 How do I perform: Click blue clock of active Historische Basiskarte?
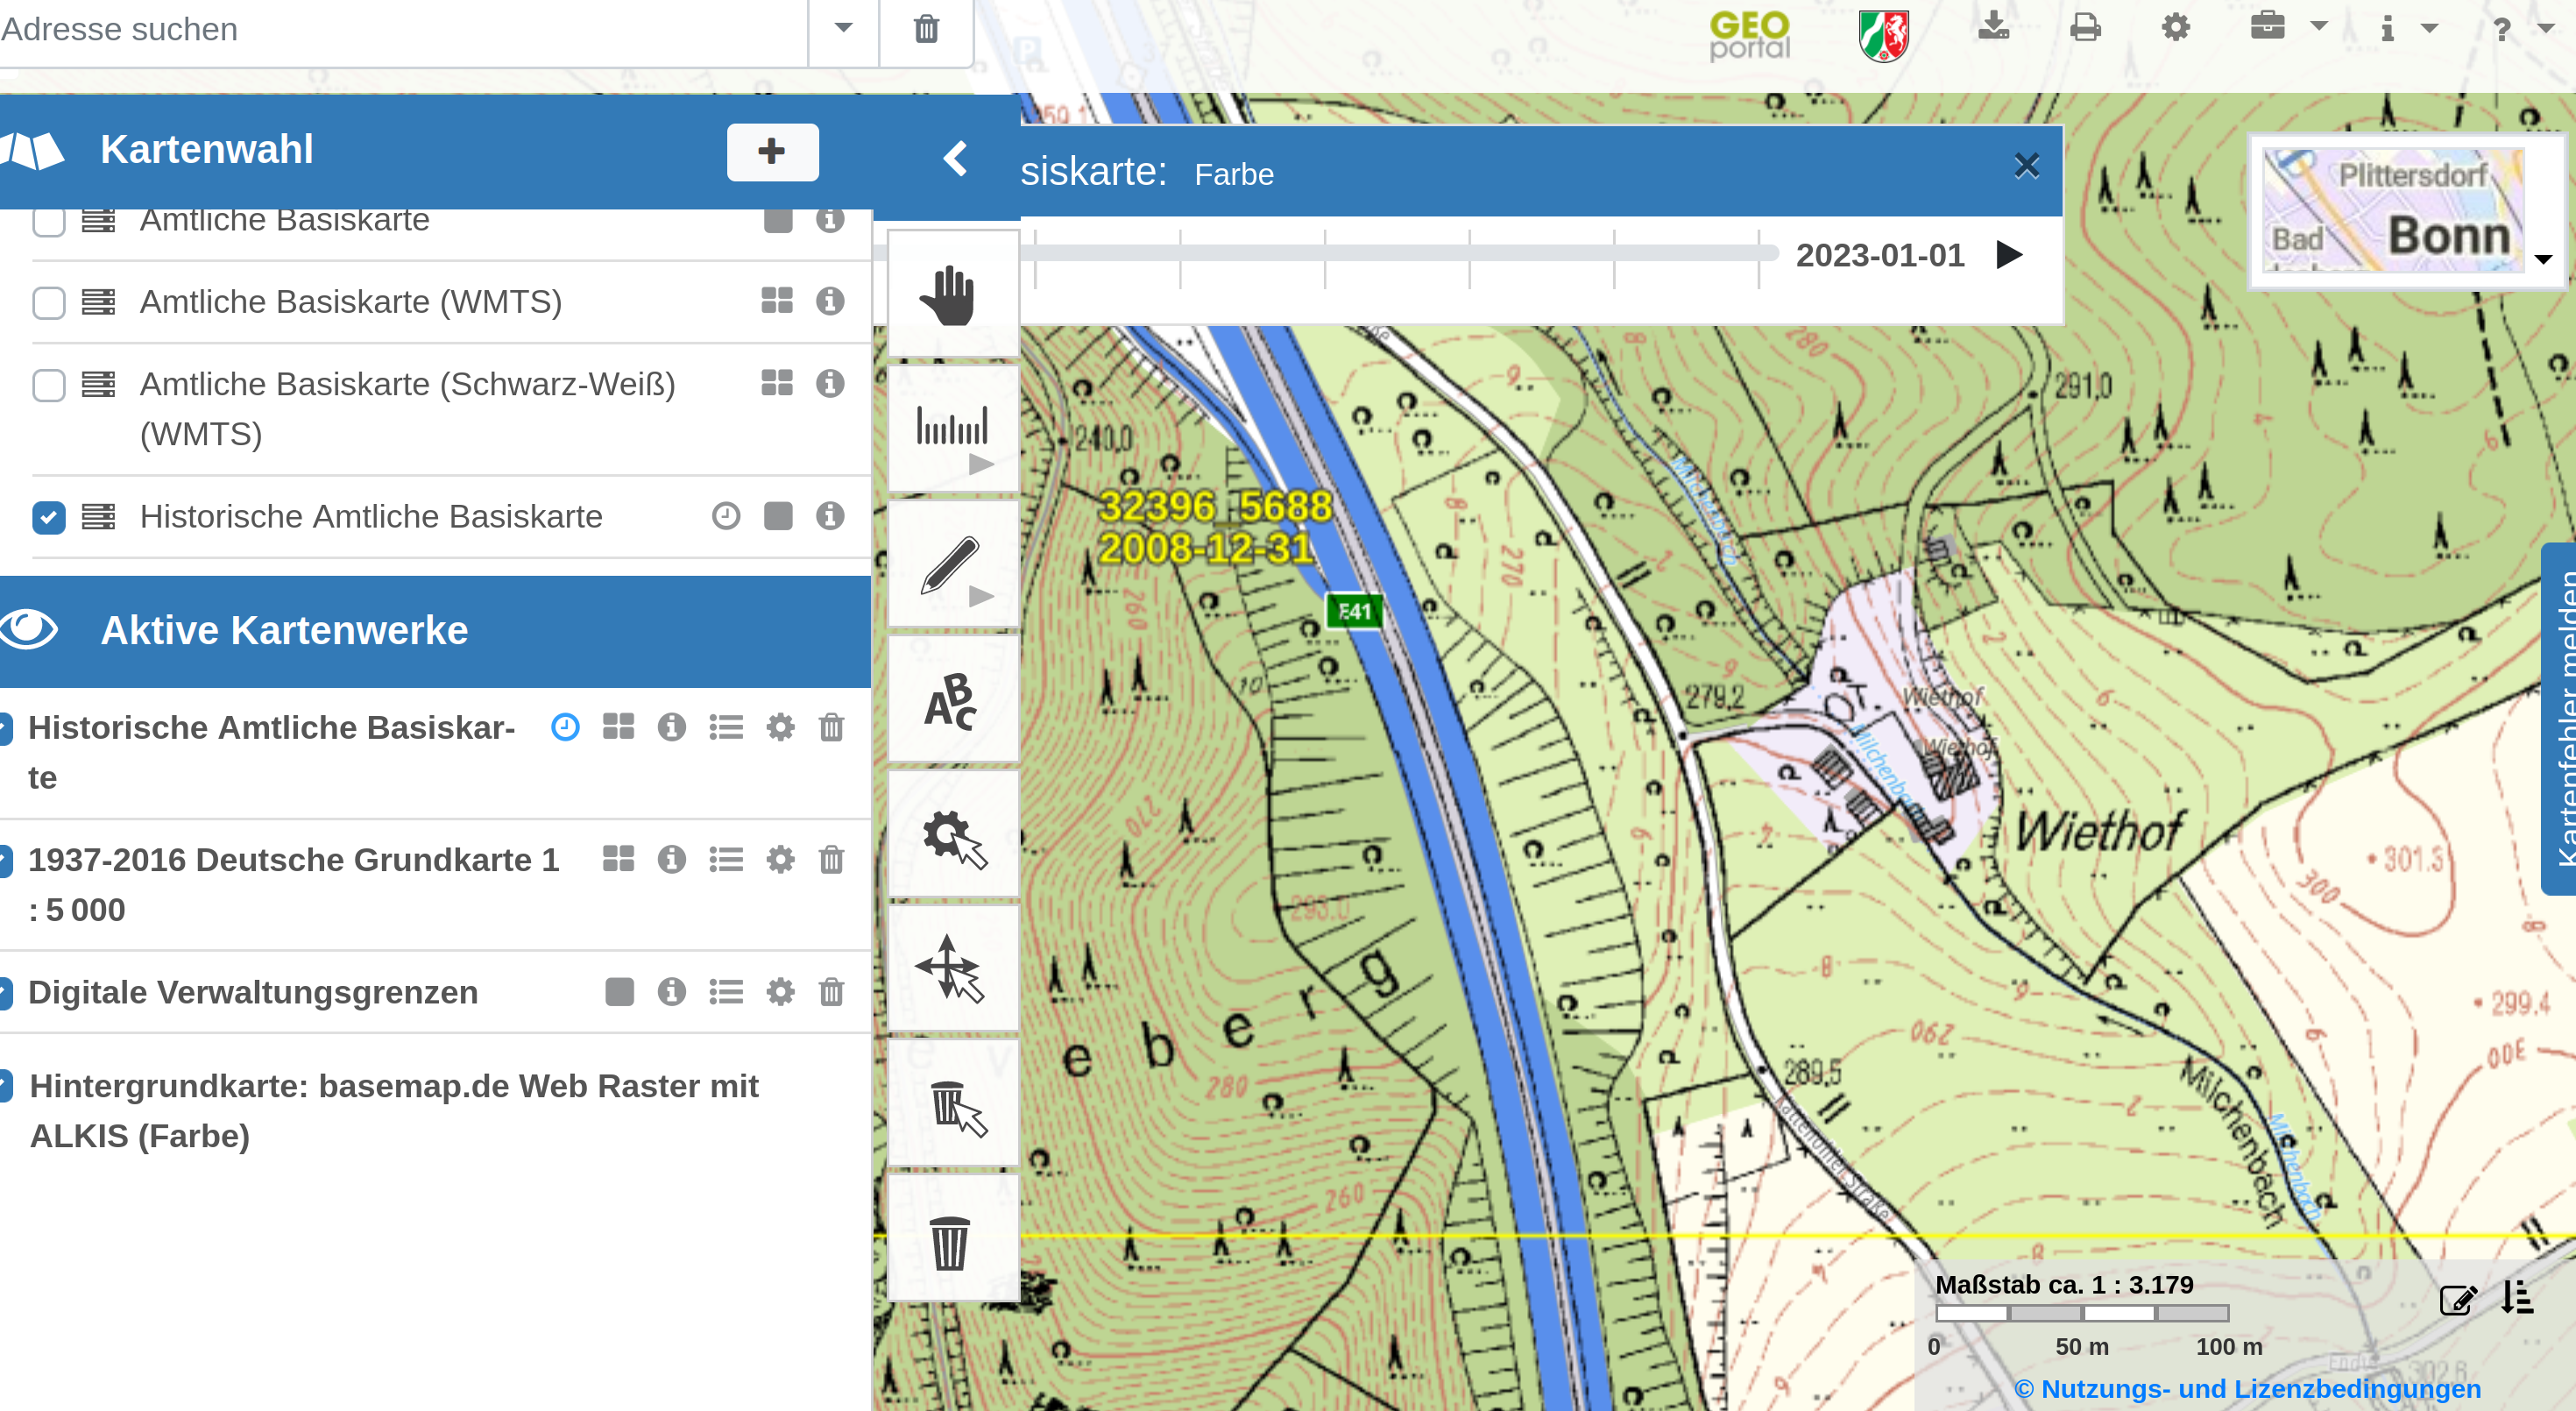coord(565,727)
